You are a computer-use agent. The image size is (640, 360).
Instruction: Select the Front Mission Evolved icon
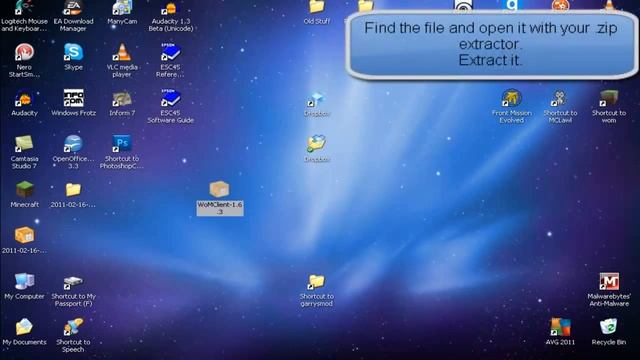click(x=511, y=98)
